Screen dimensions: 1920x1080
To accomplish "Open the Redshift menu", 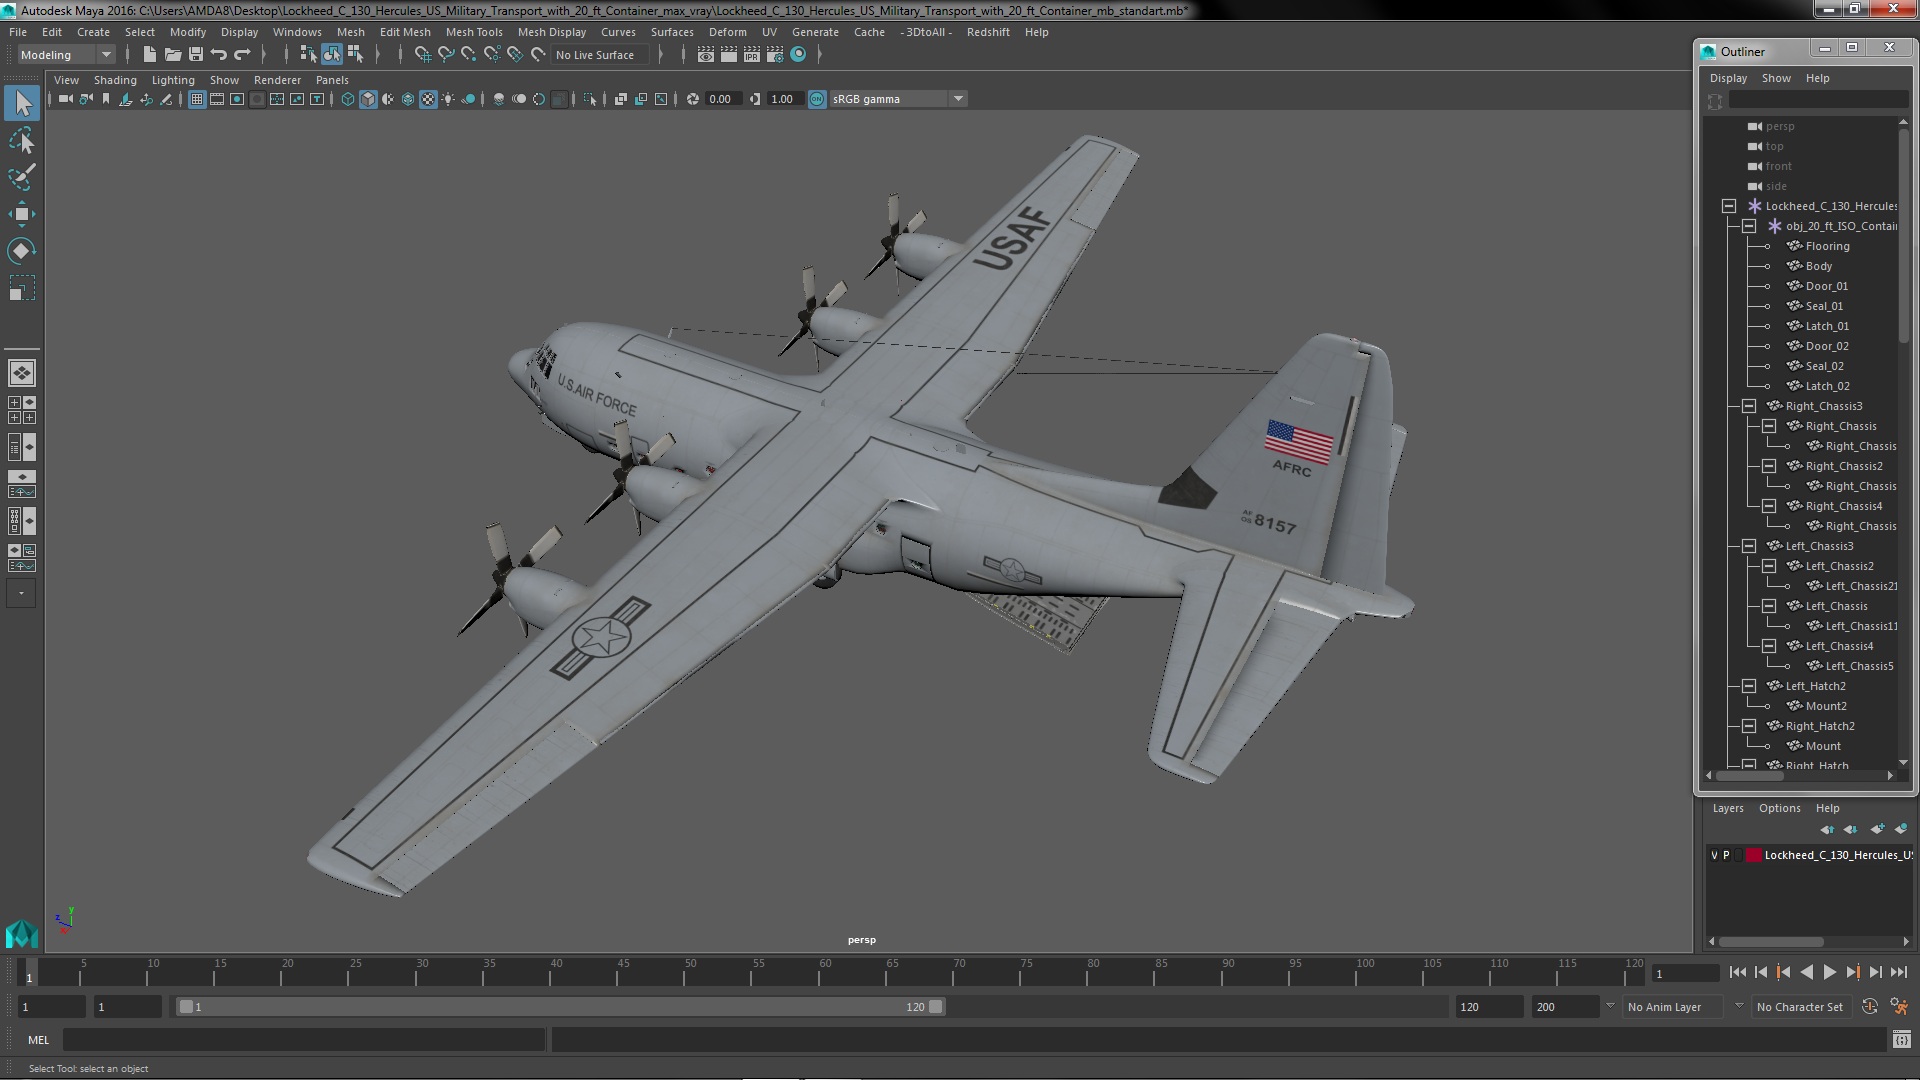I will tap(988, 32).
